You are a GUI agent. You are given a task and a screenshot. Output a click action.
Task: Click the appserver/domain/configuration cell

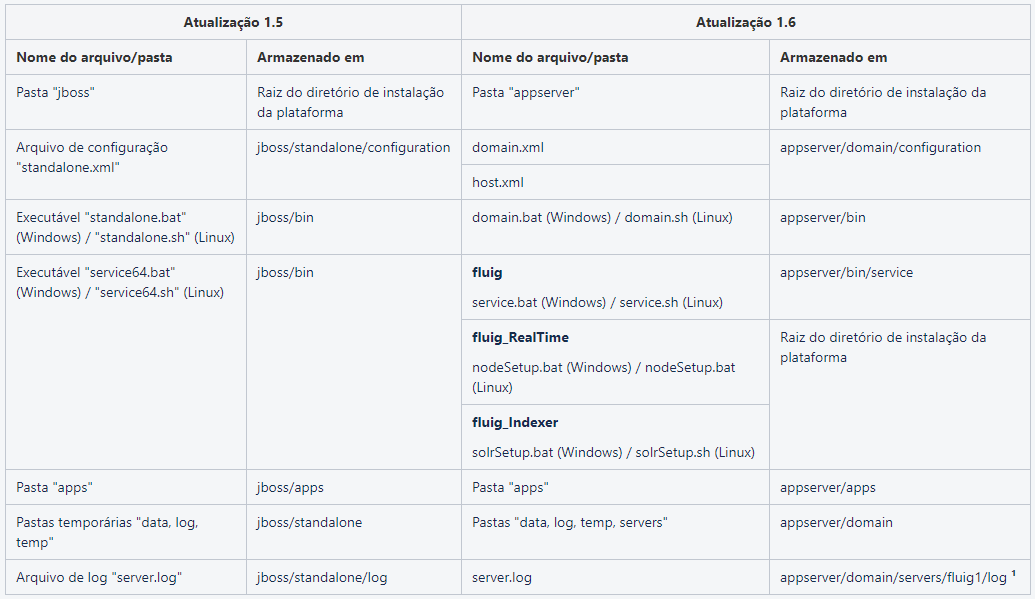900,164
